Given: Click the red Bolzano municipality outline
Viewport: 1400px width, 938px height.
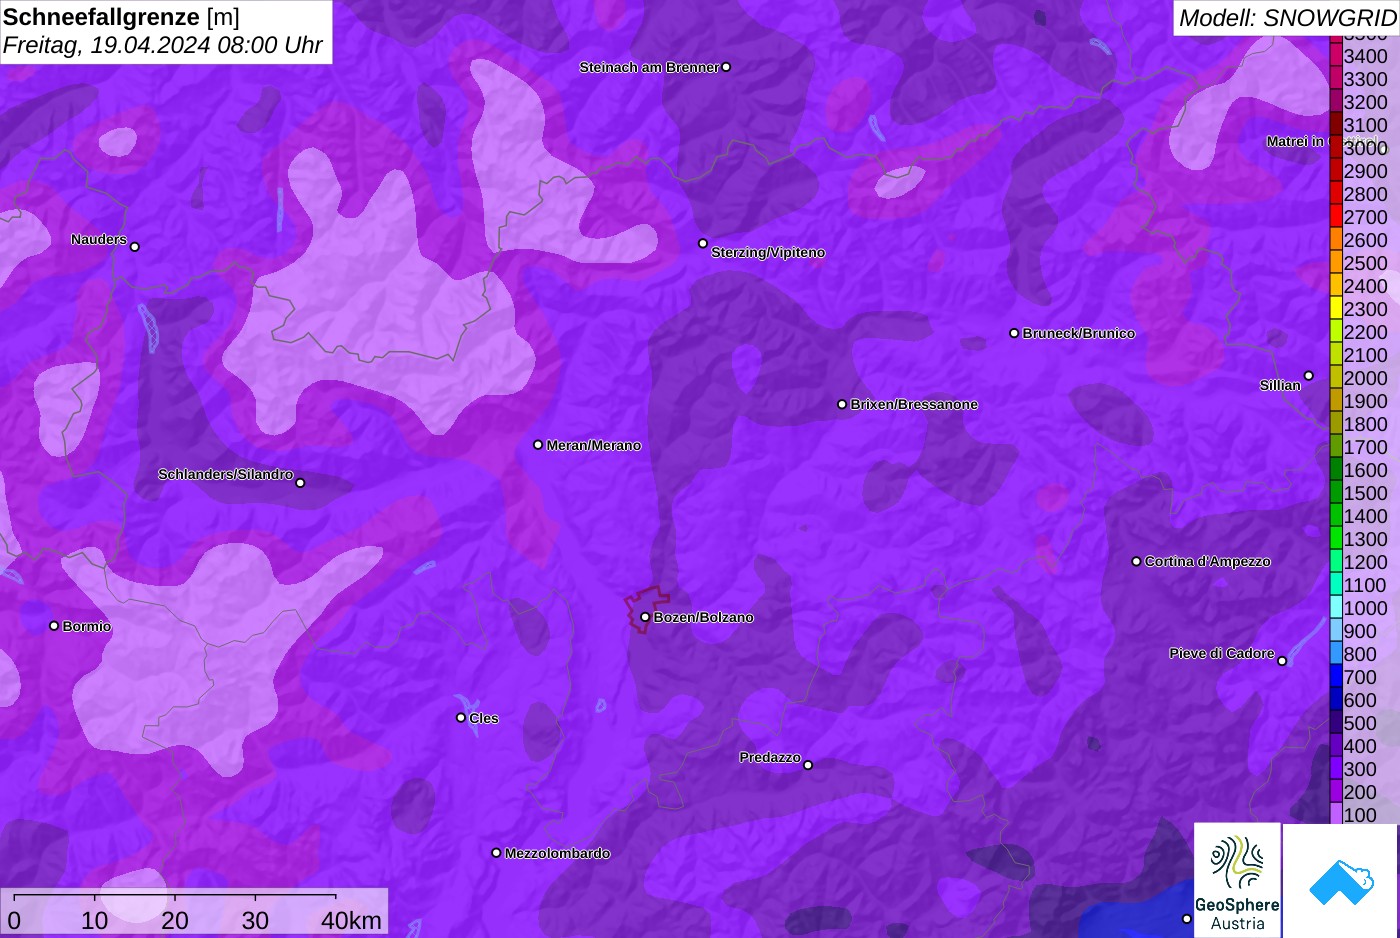Looking at the screenshot, I should tap(647, 608).
